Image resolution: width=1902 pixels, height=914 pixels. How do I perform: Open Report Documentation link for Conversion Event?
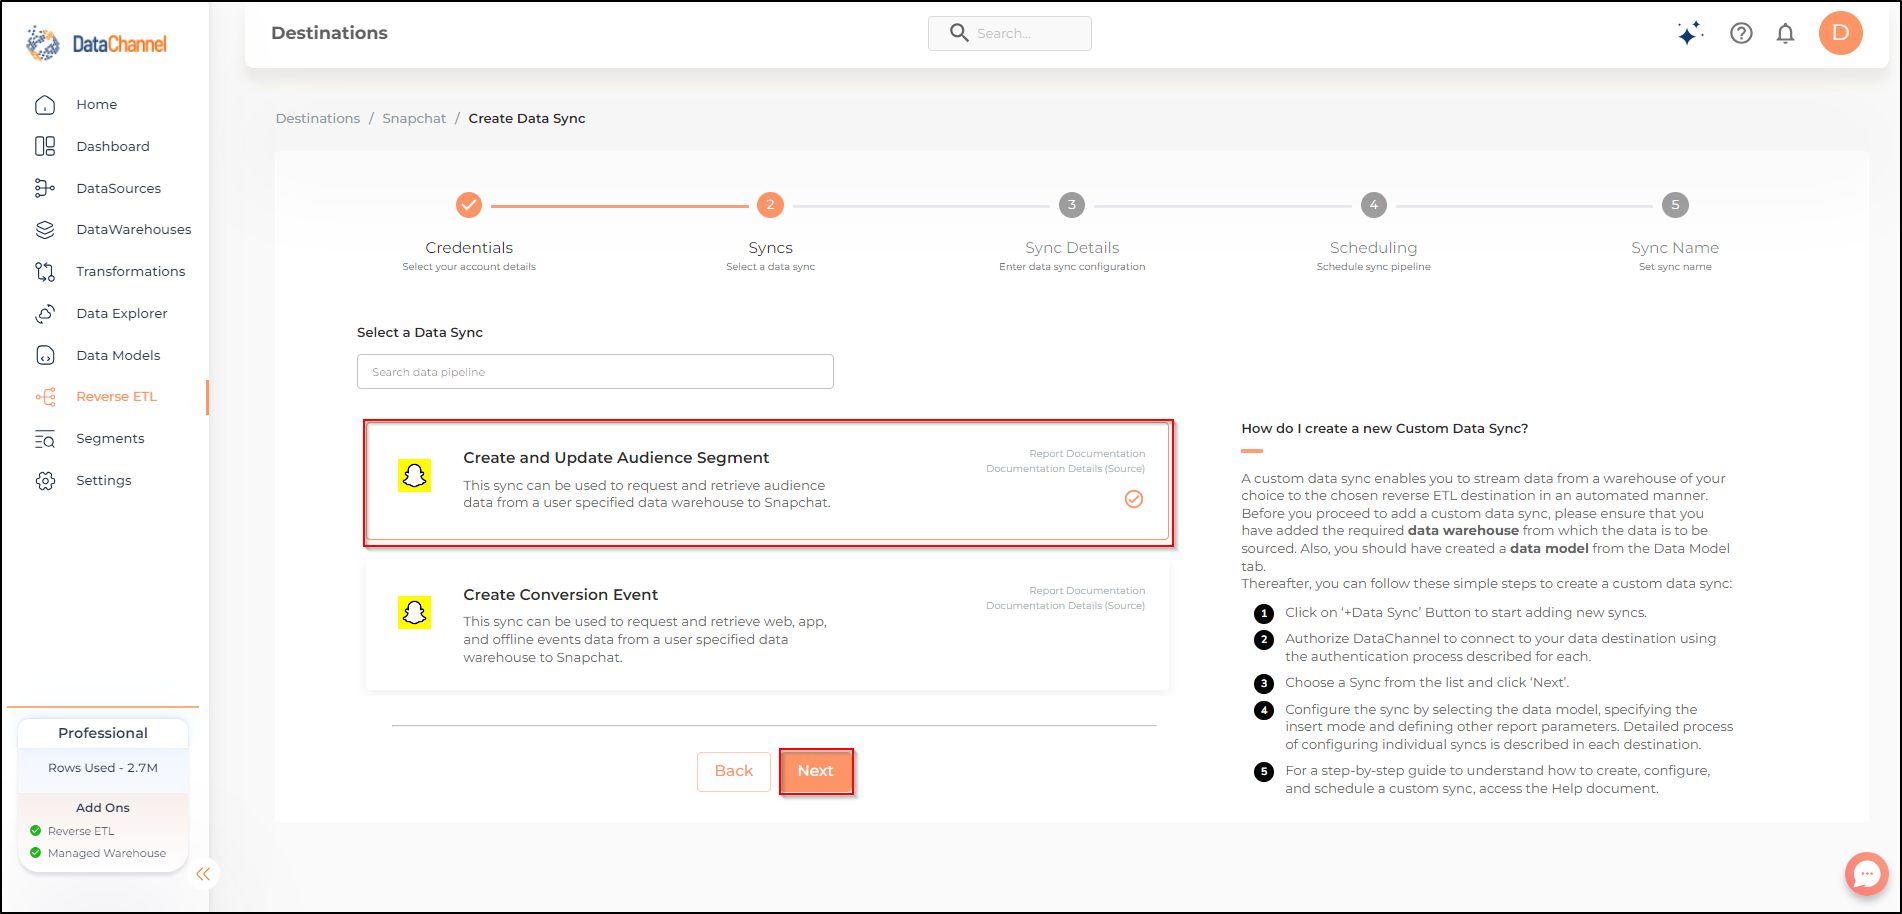[x=1087, y=591]
